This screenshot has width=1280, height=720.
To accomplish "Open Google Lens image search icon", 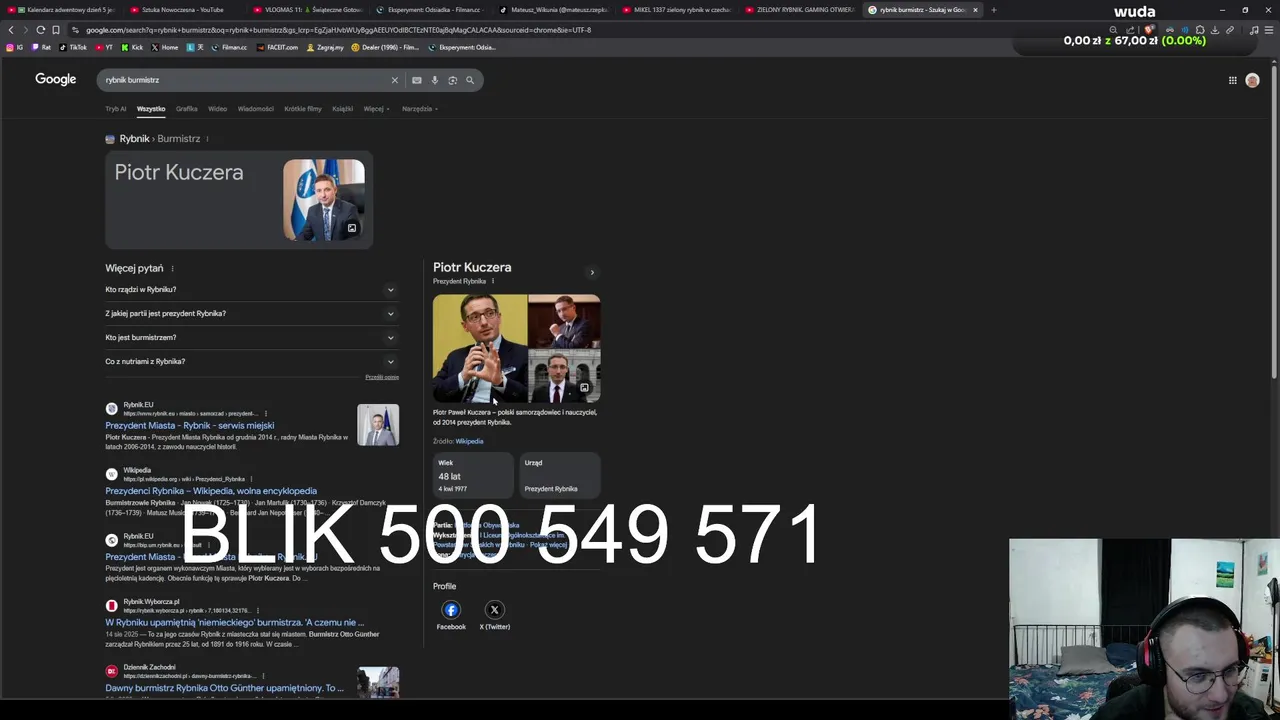I will click(452, 80).
